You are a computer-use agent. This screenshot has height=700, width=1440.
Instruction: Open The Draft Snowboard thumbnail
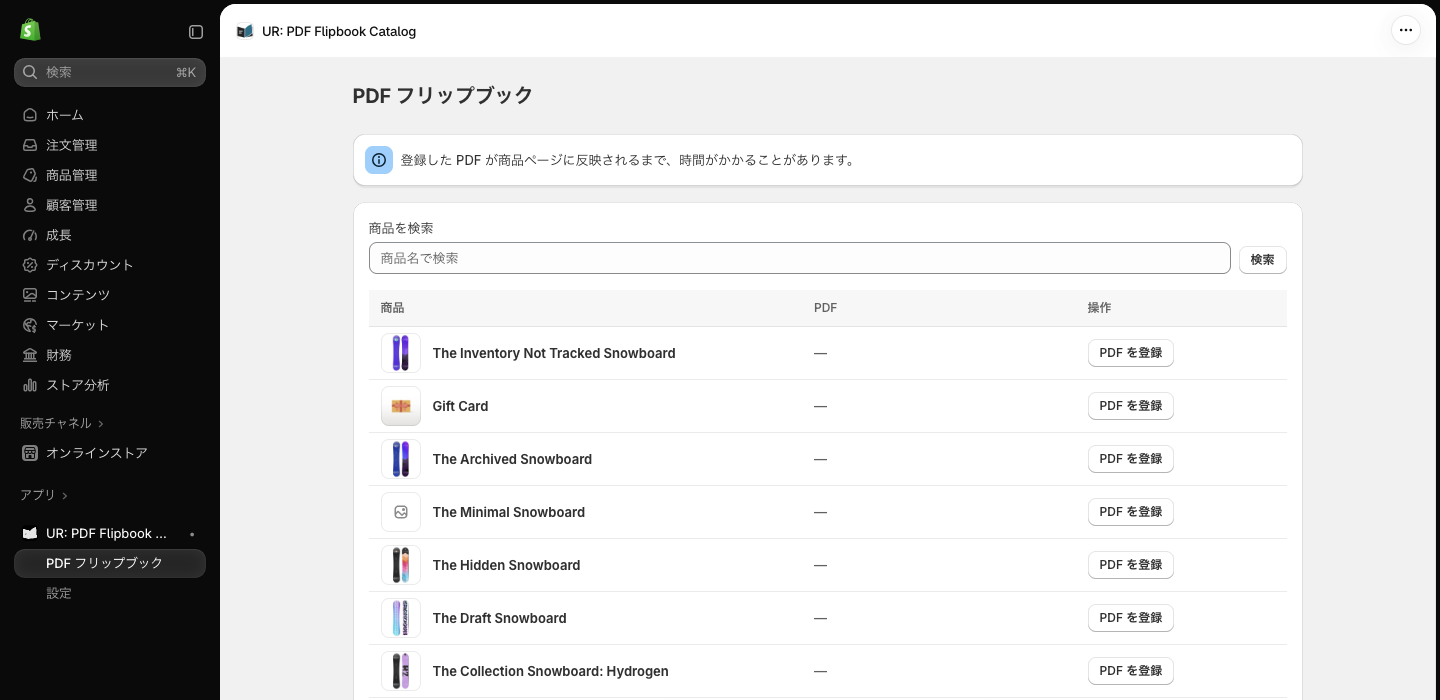[401, 618]
